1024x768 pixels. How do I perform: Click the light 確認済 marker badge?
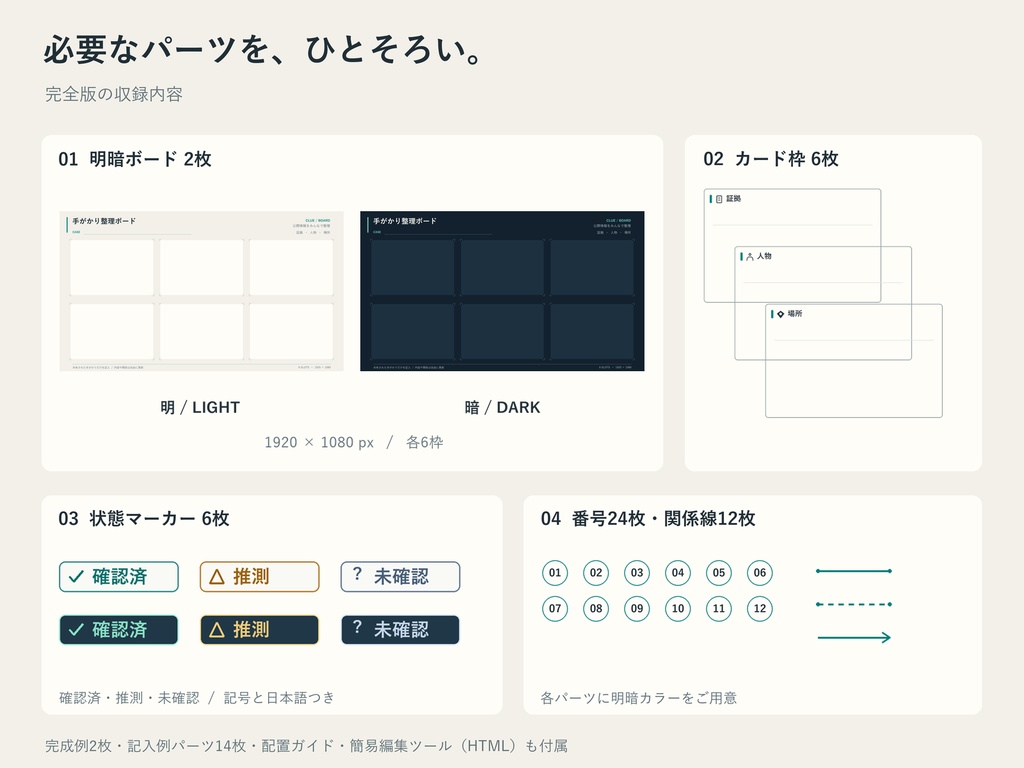119,577
